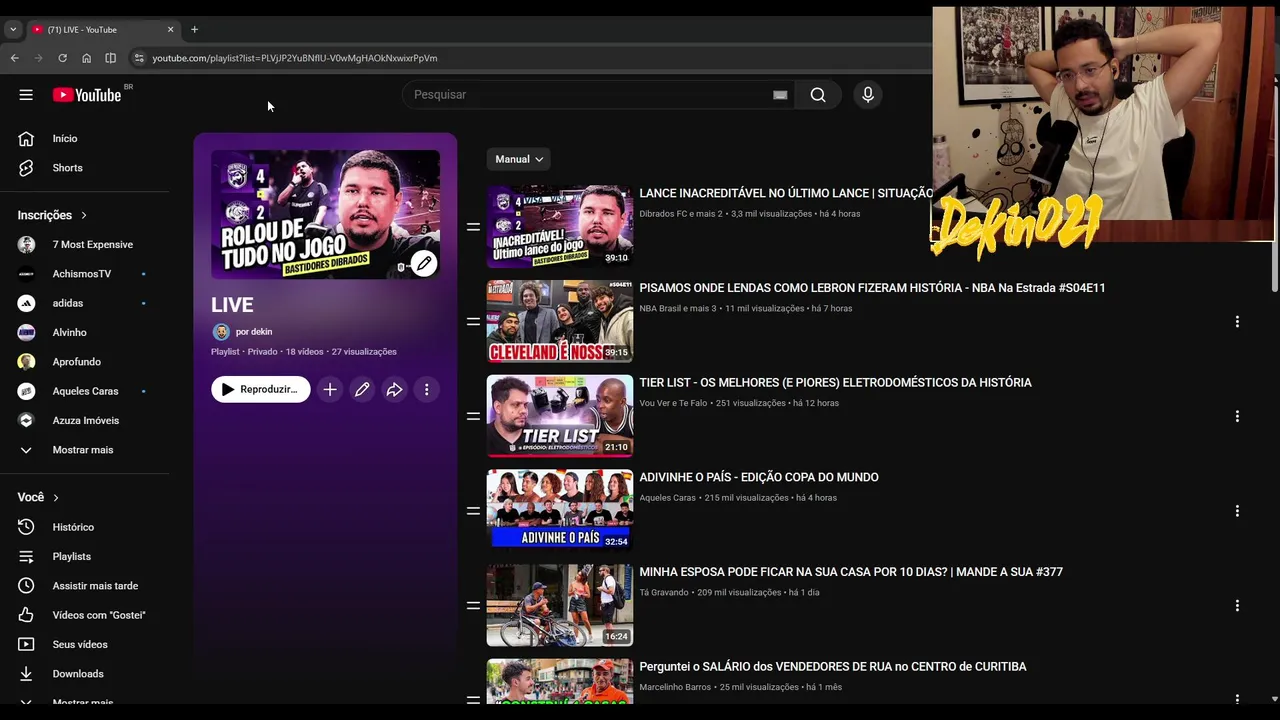Grab reorder handle of LANCE INACREDITÁVEL video

tap(473, 227)
